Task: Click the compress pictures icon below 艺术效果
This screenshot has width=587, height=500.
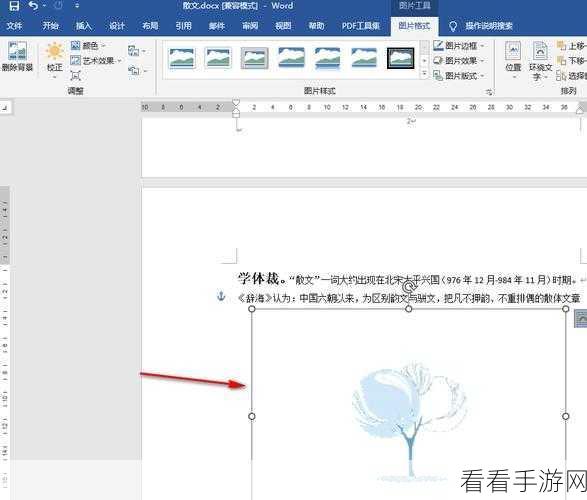Action: click(x=76, y=76)
